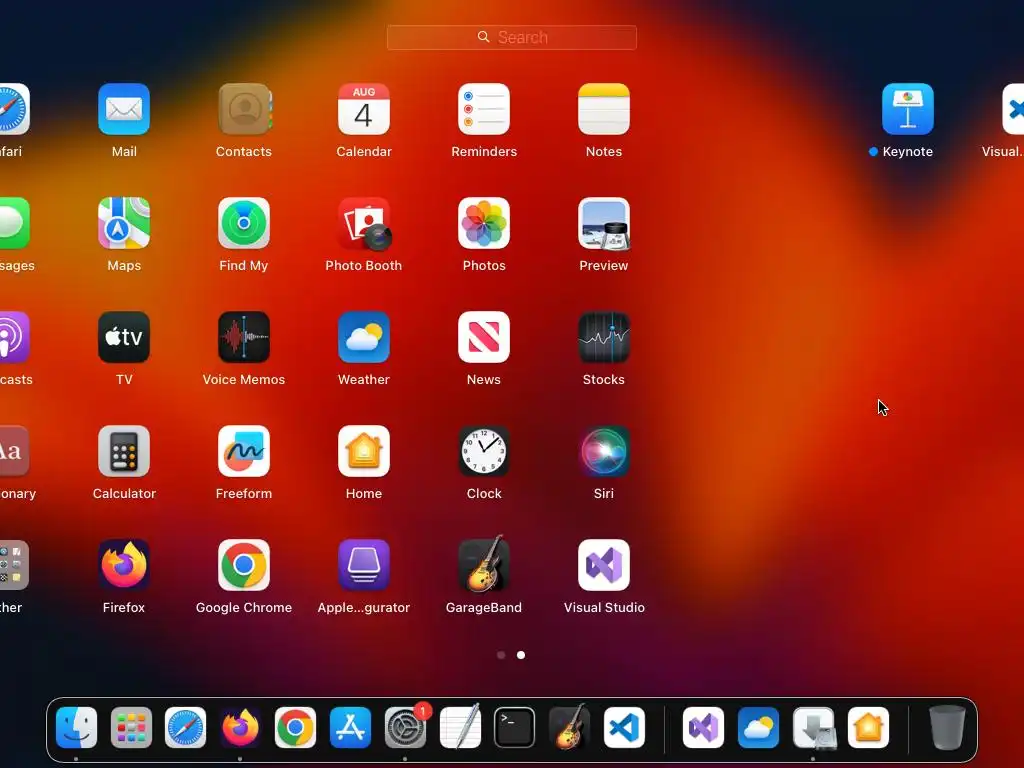
Task: Click the Launchpad Search field
Action: (512, 37)
